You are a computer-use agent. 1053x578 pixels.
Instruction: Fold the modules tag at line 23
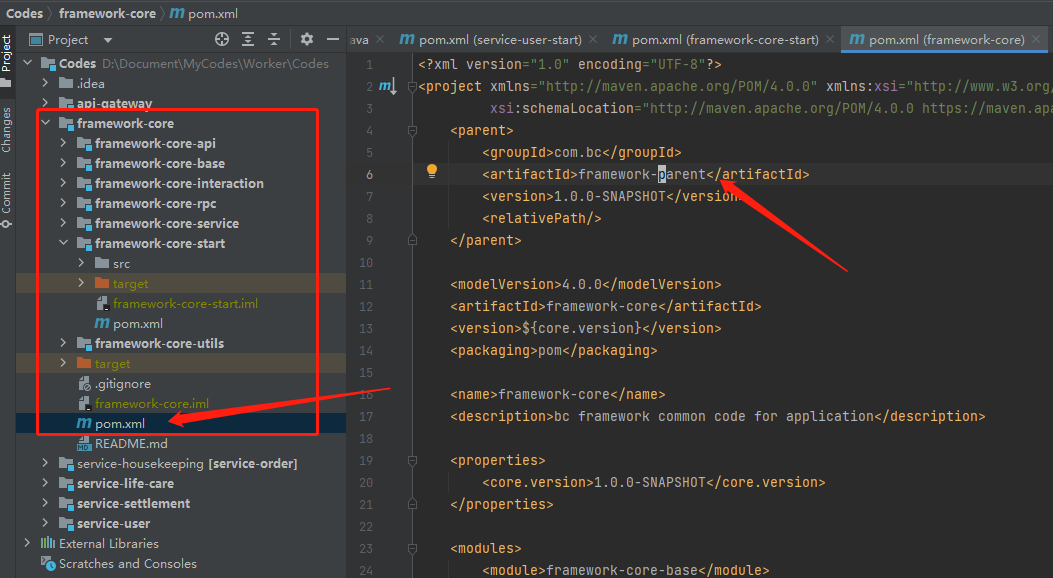click(412, 548)
